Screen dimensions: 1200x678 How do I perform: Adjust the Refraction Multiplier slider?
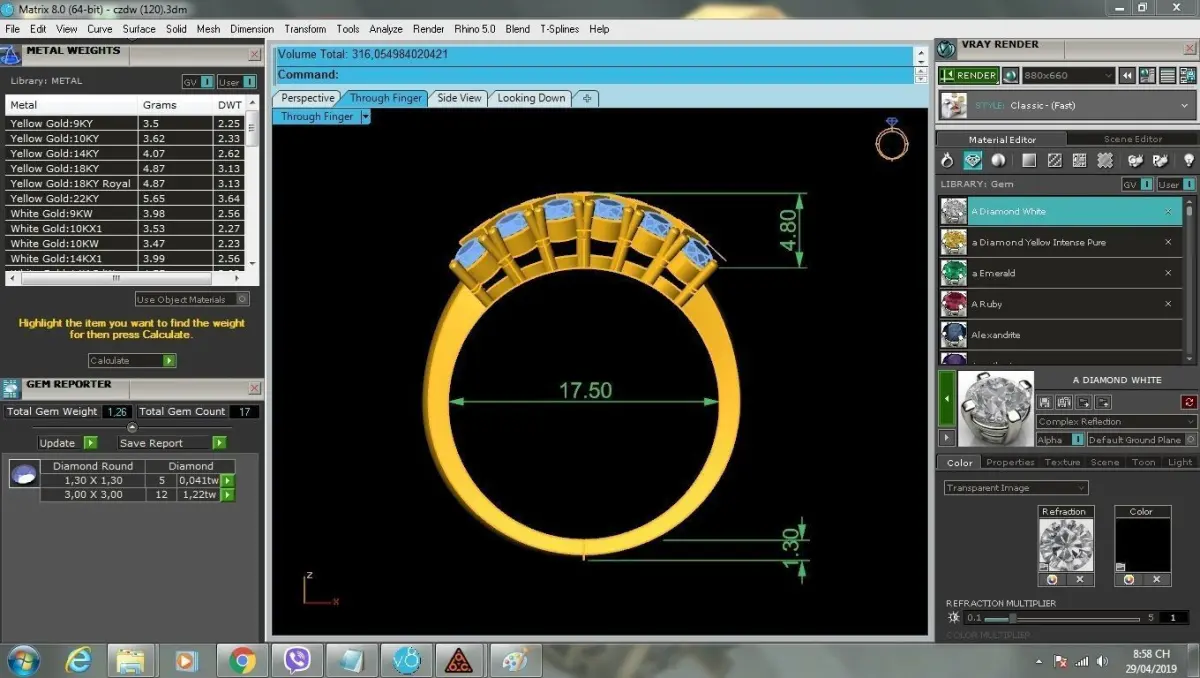[1013, 618]
